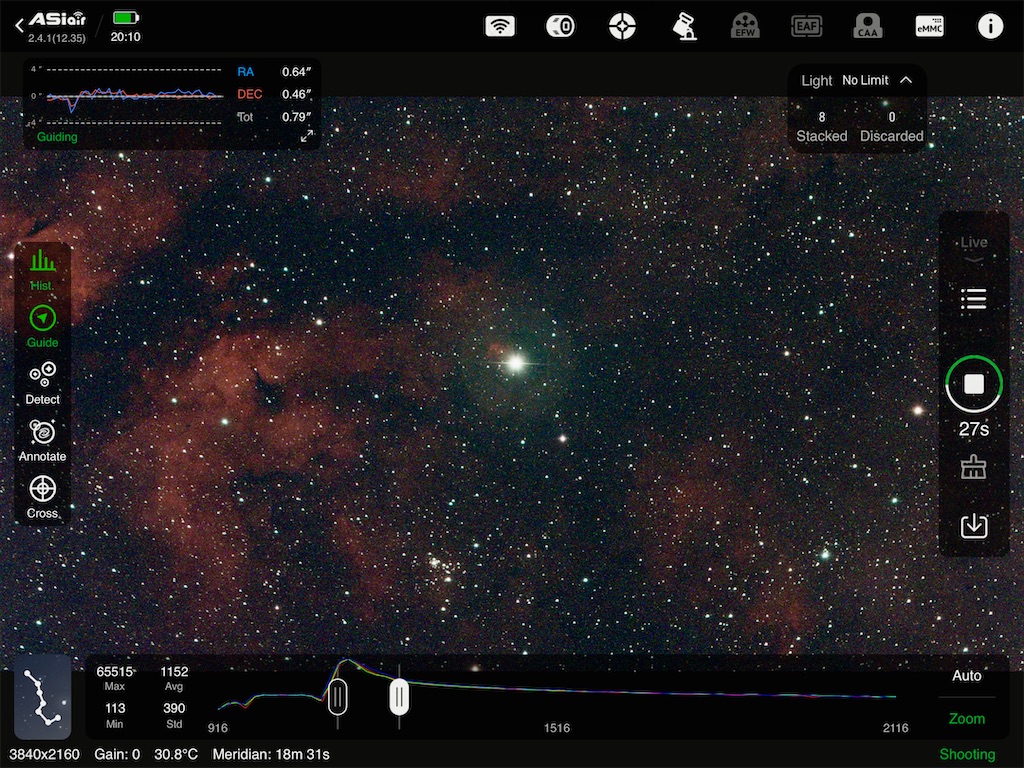Open the telescope mount settings
The width and height of the screenshot is (1024, 768).
(685, 26)
